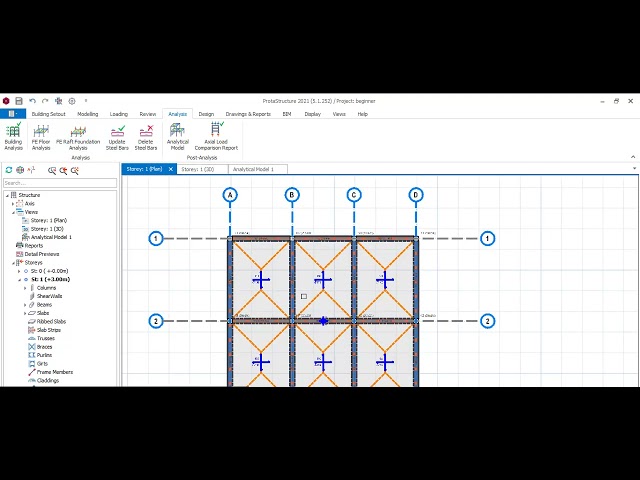Viewport: 640px width, 480px height.
Task: Switch to the Building Setout ribbon tab
Action: click(49, 114)
